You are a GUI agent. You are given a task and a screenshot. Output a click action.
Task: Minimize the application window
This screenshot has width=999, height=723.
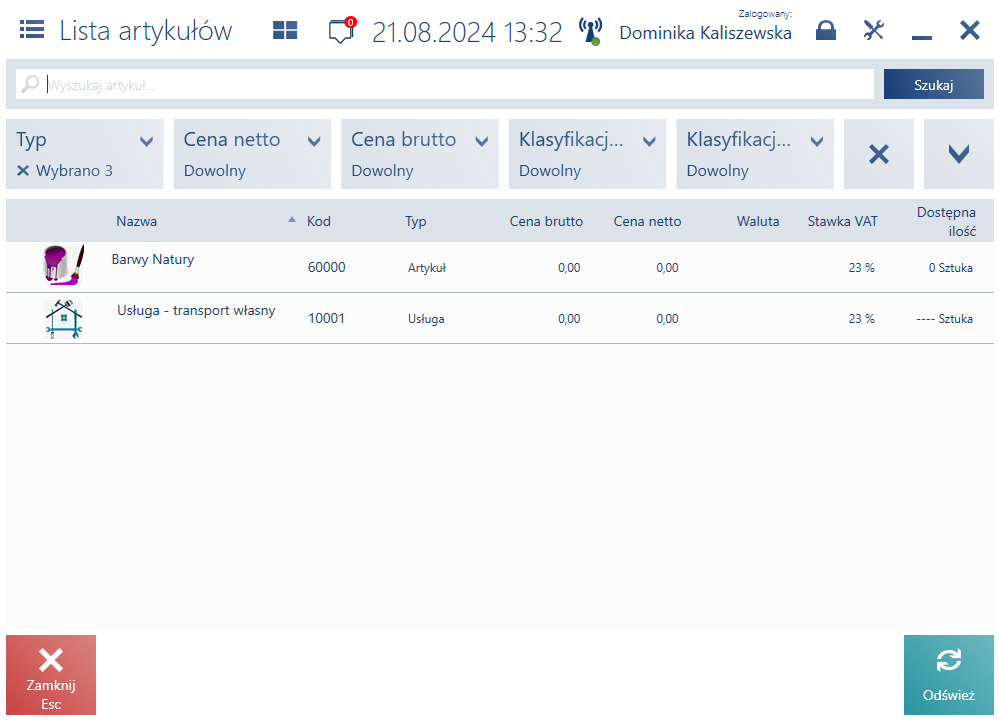pos(921,38)
